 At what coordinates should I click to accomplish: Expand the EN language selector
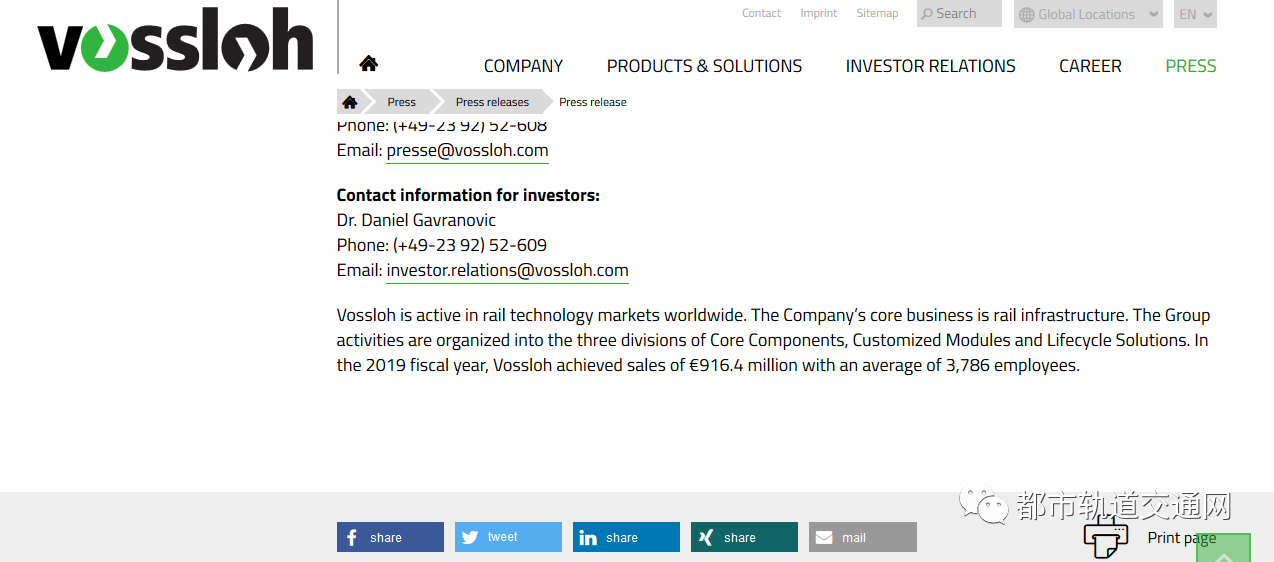pyautogui.click(x=1195, y=14)
